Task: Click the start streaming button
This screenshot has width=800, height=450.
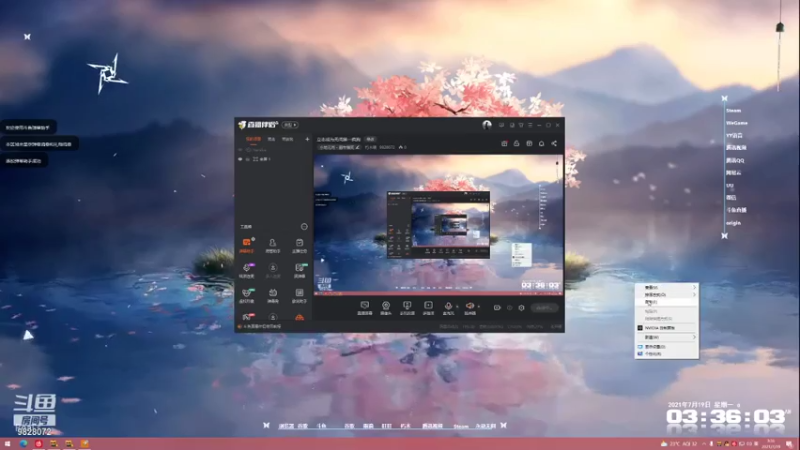Action: (544, 308)
